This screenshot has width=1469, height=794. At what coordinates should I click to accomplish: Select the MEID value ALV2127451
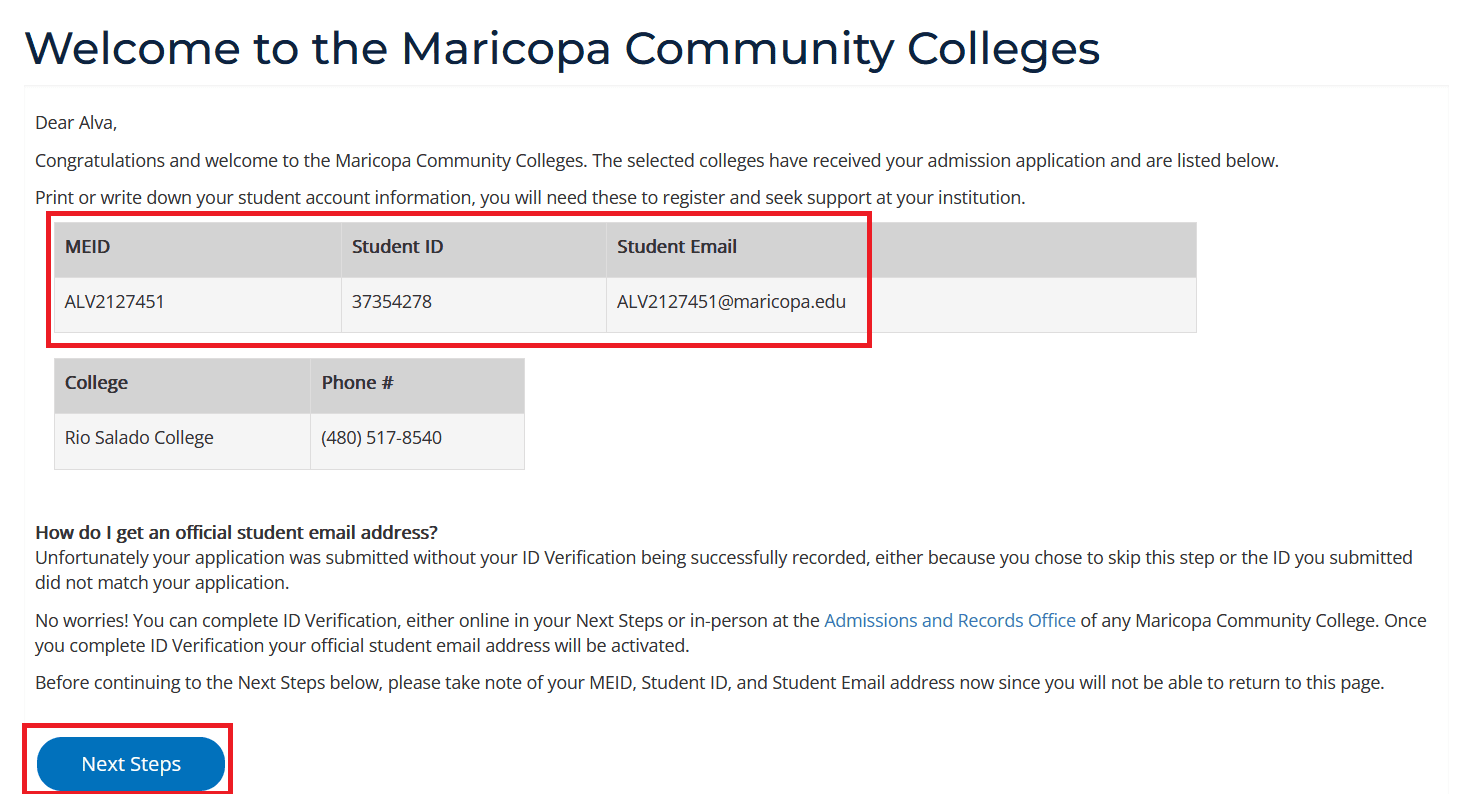pos(115,302)
